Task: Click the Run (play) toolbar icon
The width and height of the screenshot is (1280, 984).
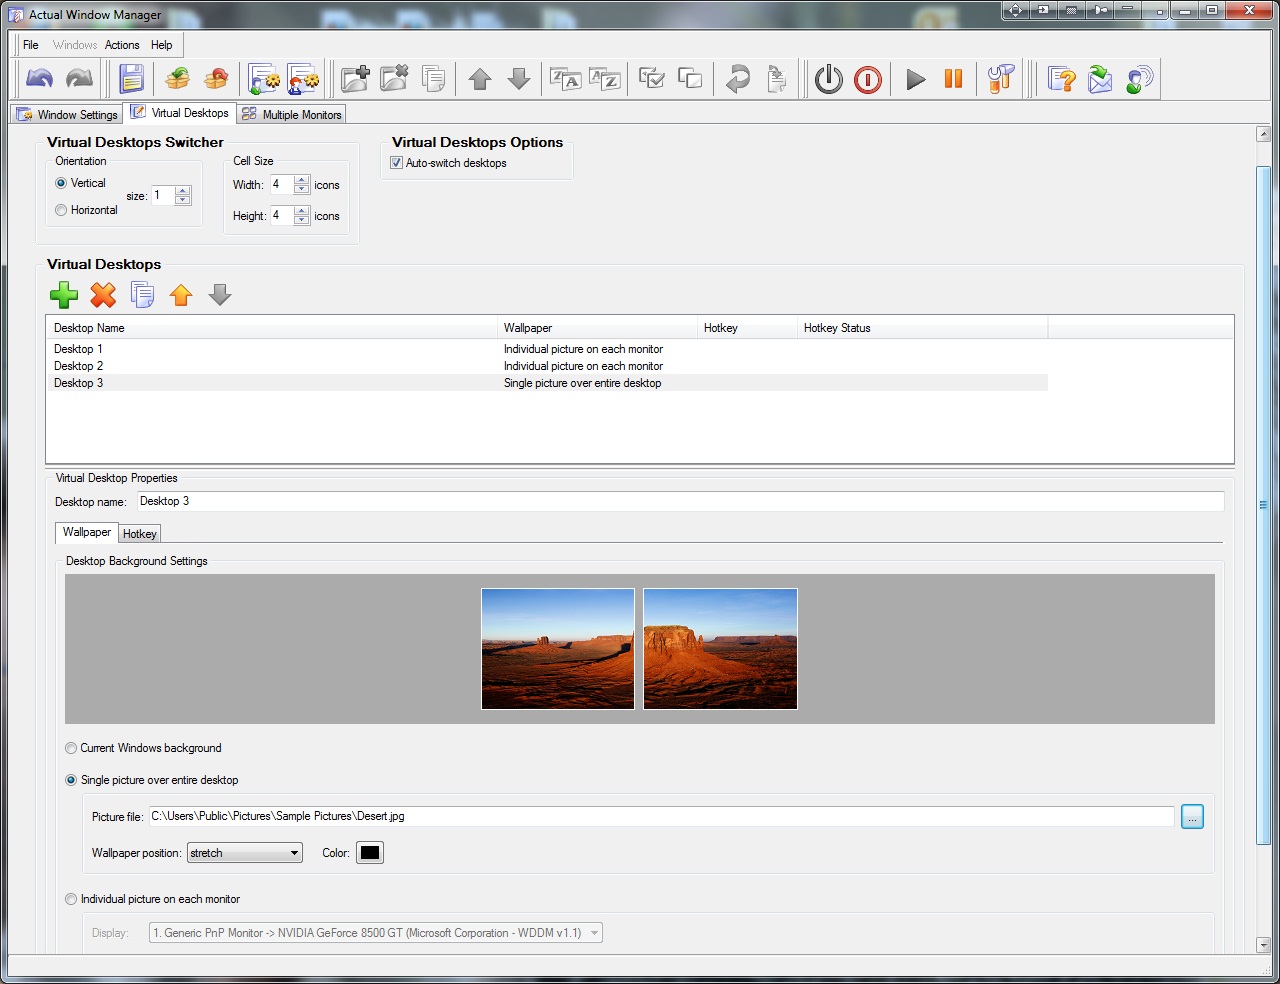Action: 915,79
